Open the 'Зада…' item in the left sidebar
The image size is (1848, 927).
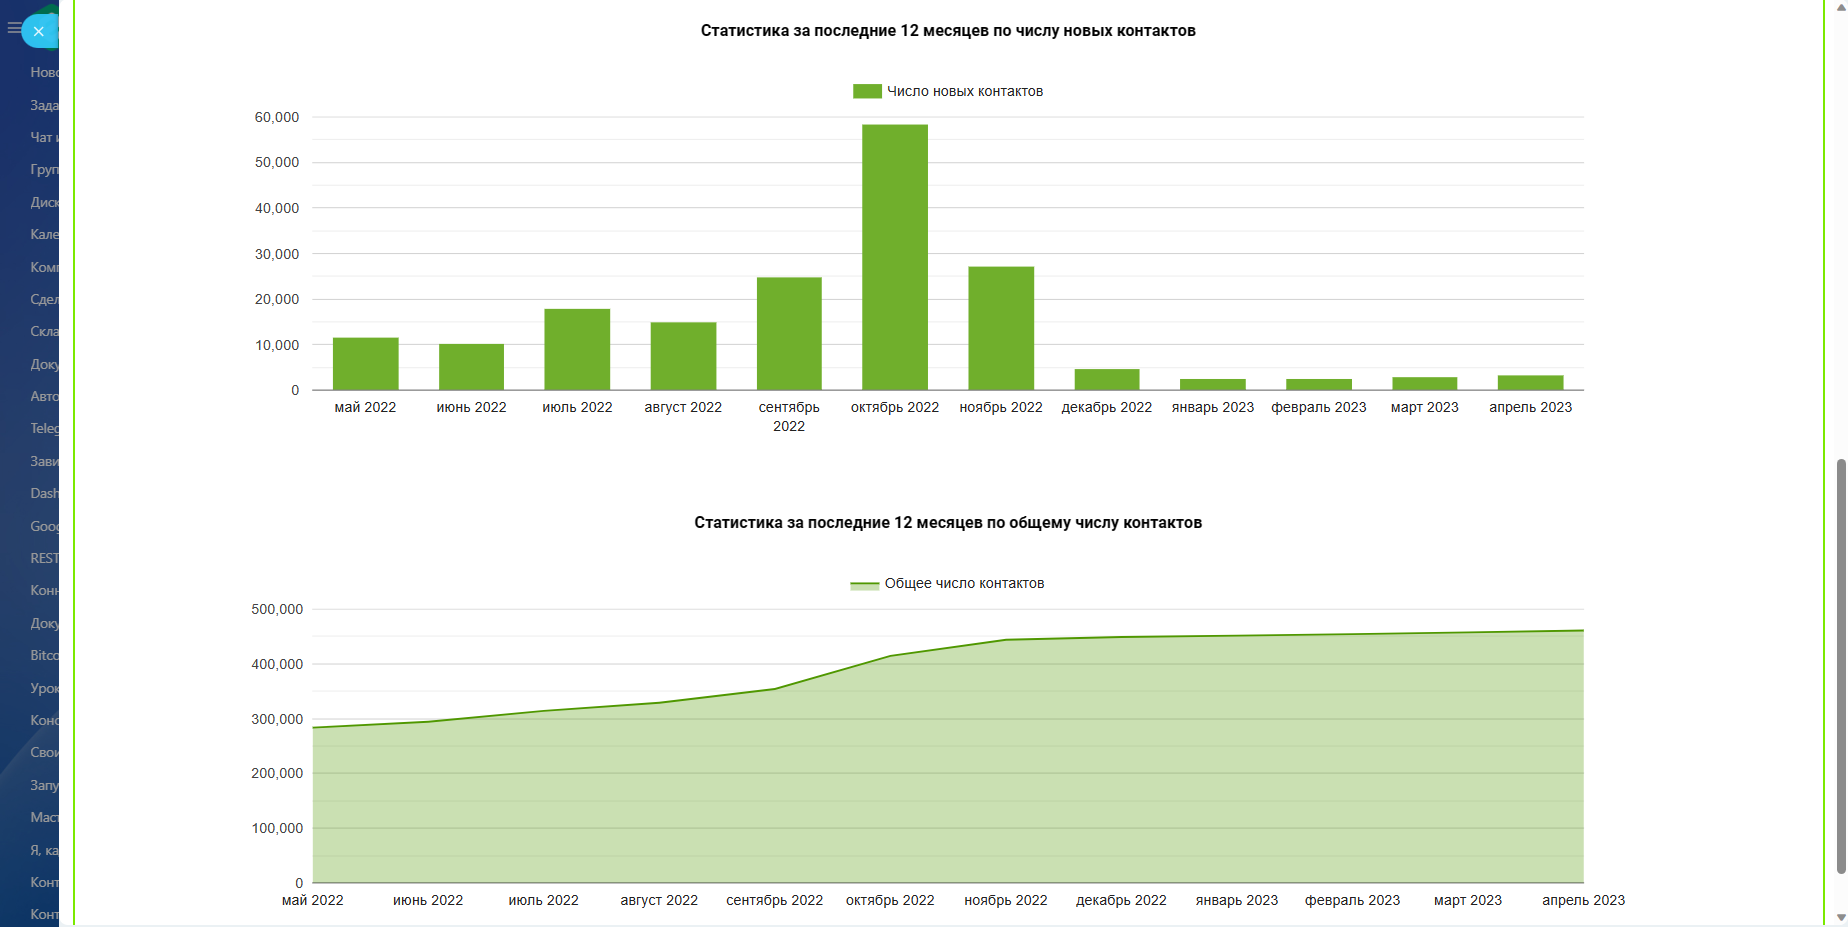(44, 105)
